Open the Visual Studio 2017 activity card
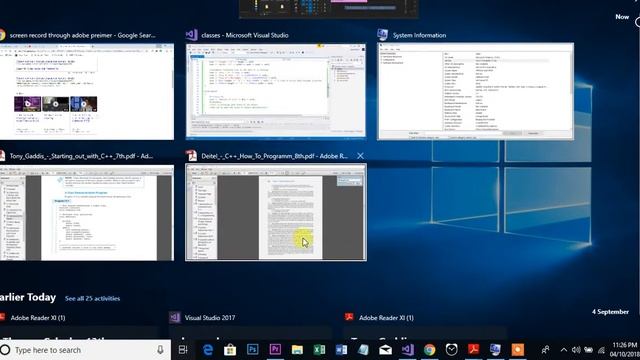Screen dimensions: 640x360 [251, 327]
